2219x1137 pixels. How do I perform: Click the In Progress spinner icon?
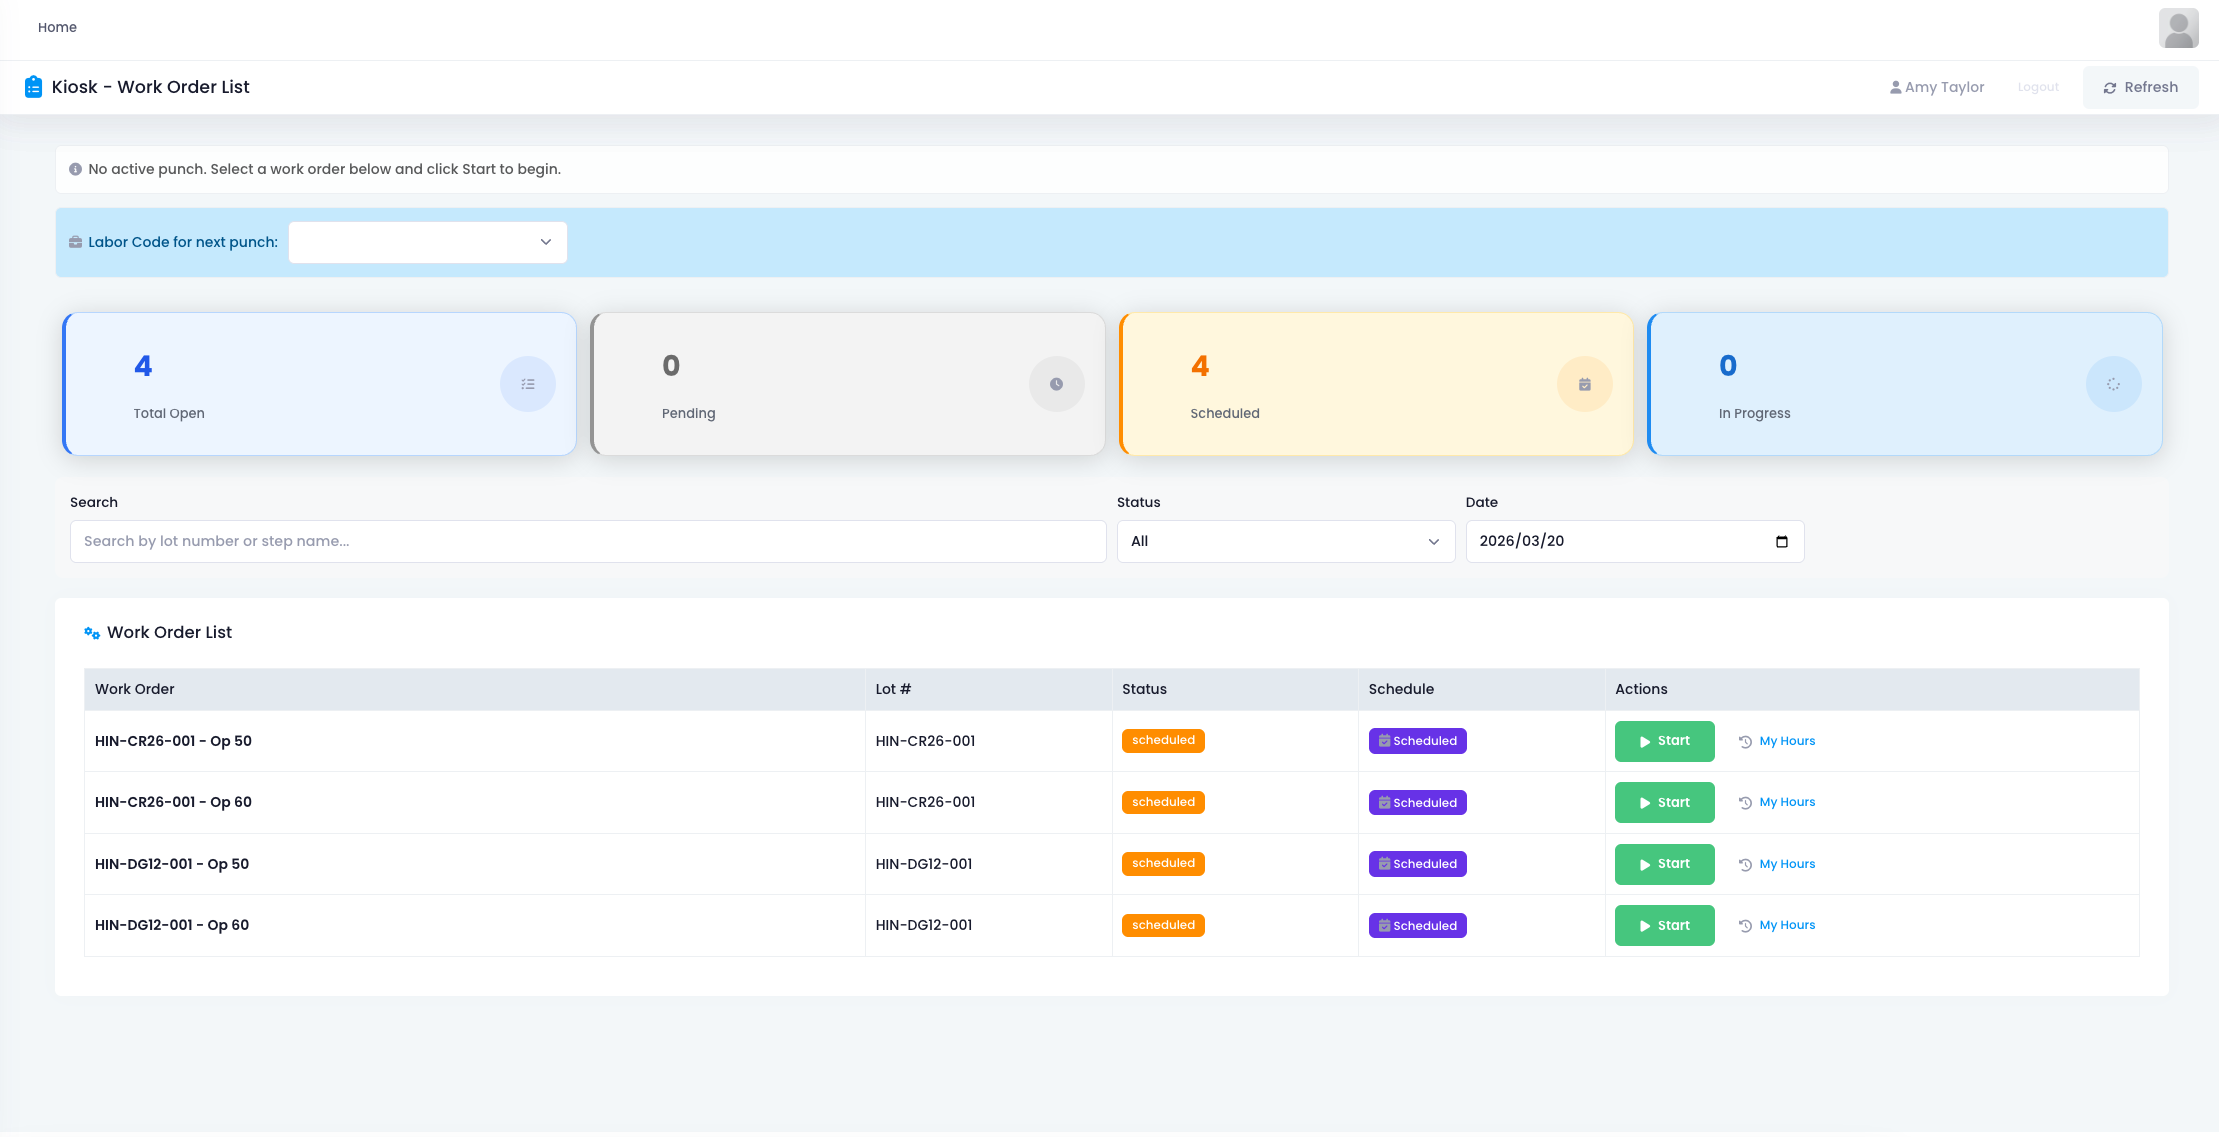click(x=2113, y=384)
